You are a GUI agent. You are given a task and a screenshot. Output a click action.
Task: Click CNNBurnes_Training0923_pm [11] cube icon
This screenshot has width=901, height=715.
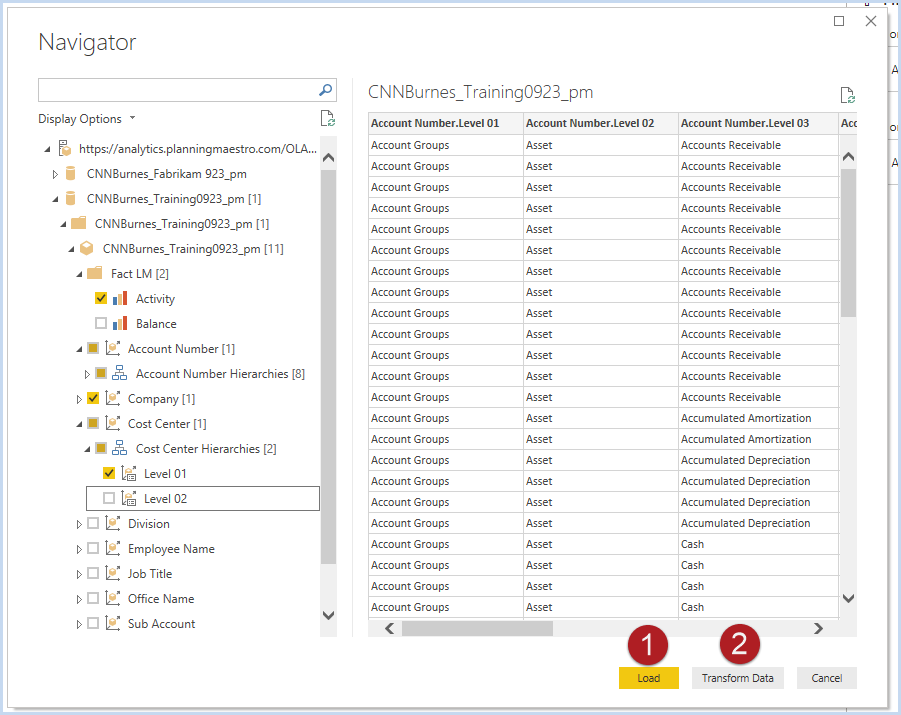(86, 248)
